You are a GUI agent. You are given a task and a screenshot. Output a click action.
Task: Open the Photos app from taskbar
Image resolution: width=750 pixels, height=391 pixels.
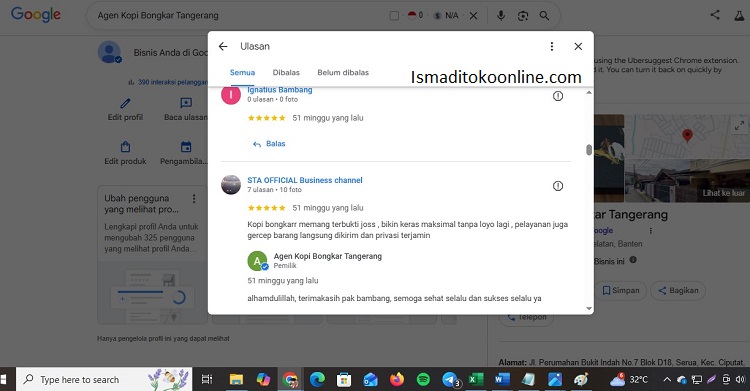pos(555,380)
